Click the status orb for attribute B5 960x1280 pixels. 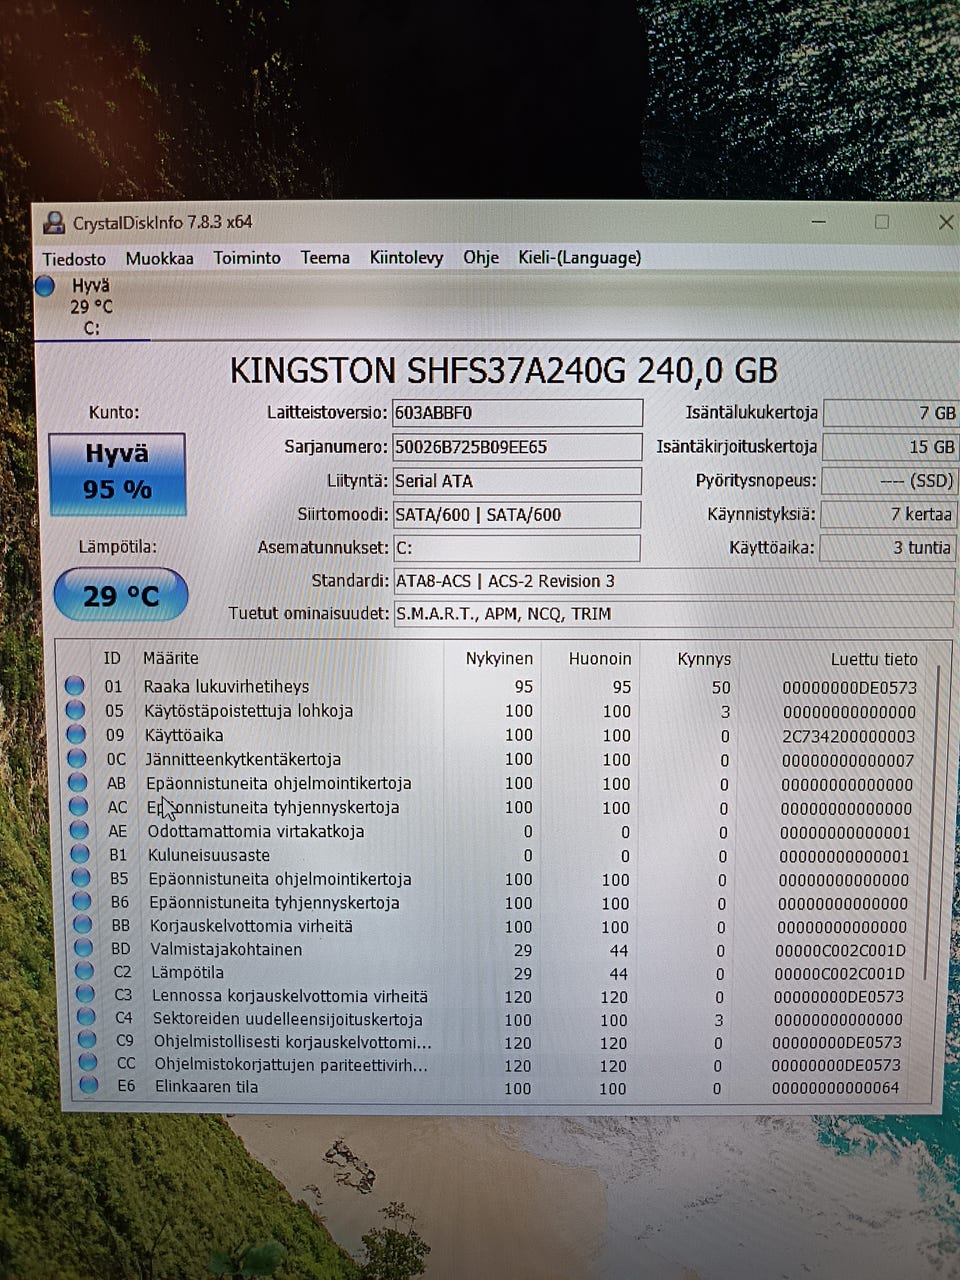point(82,878)
